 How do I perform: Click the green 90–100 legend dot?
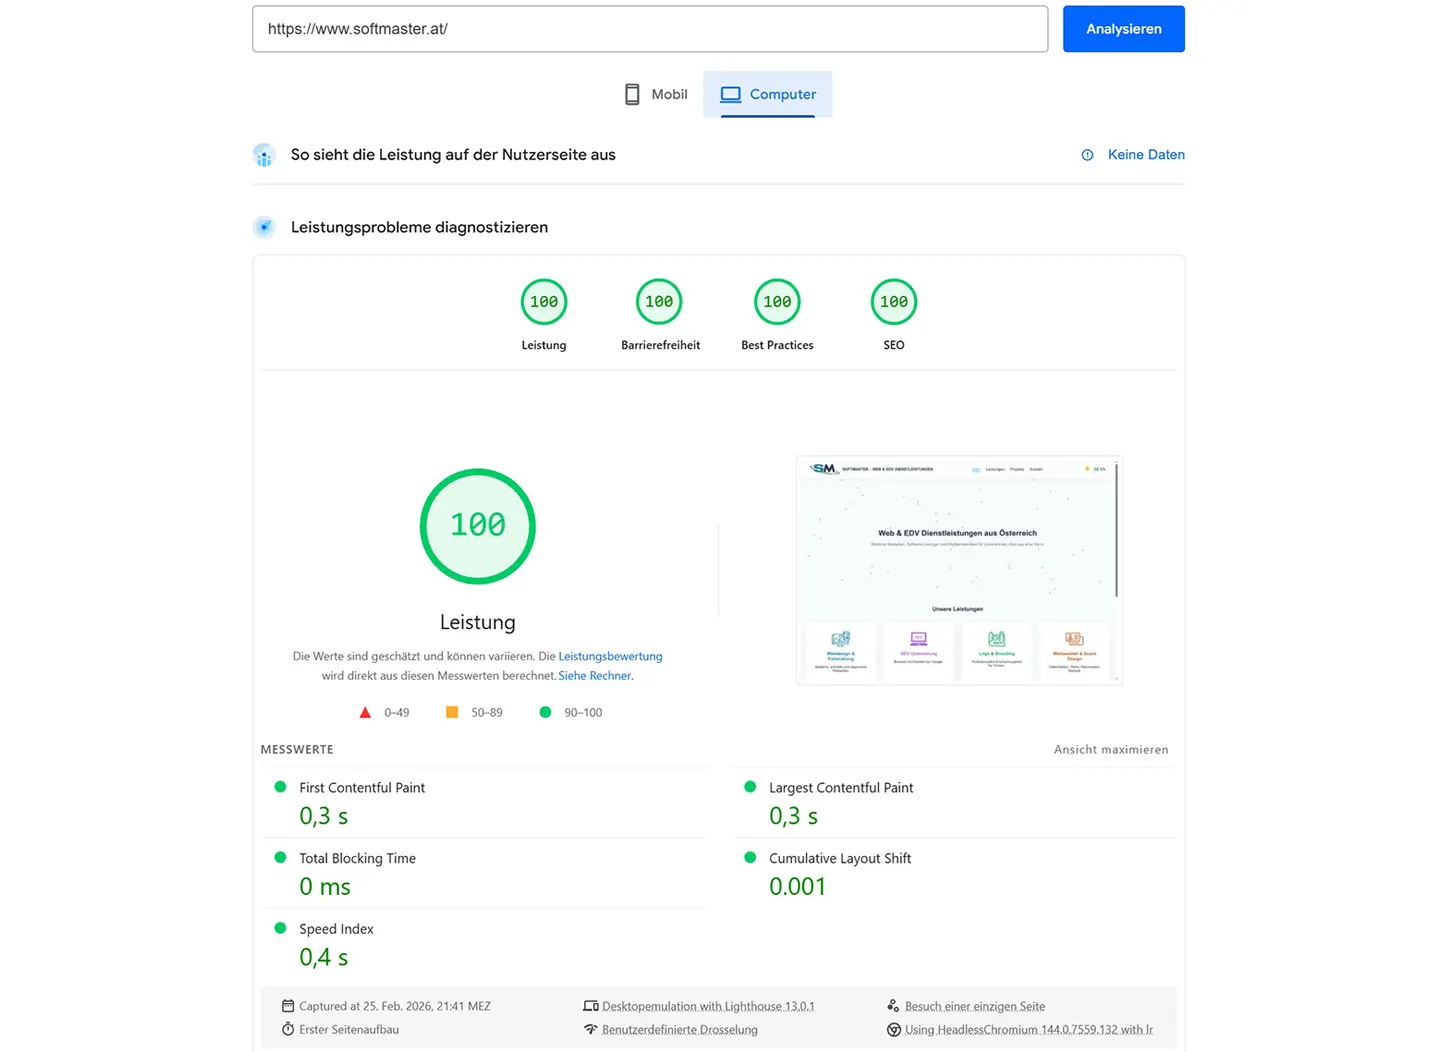[x=545, y=712]
